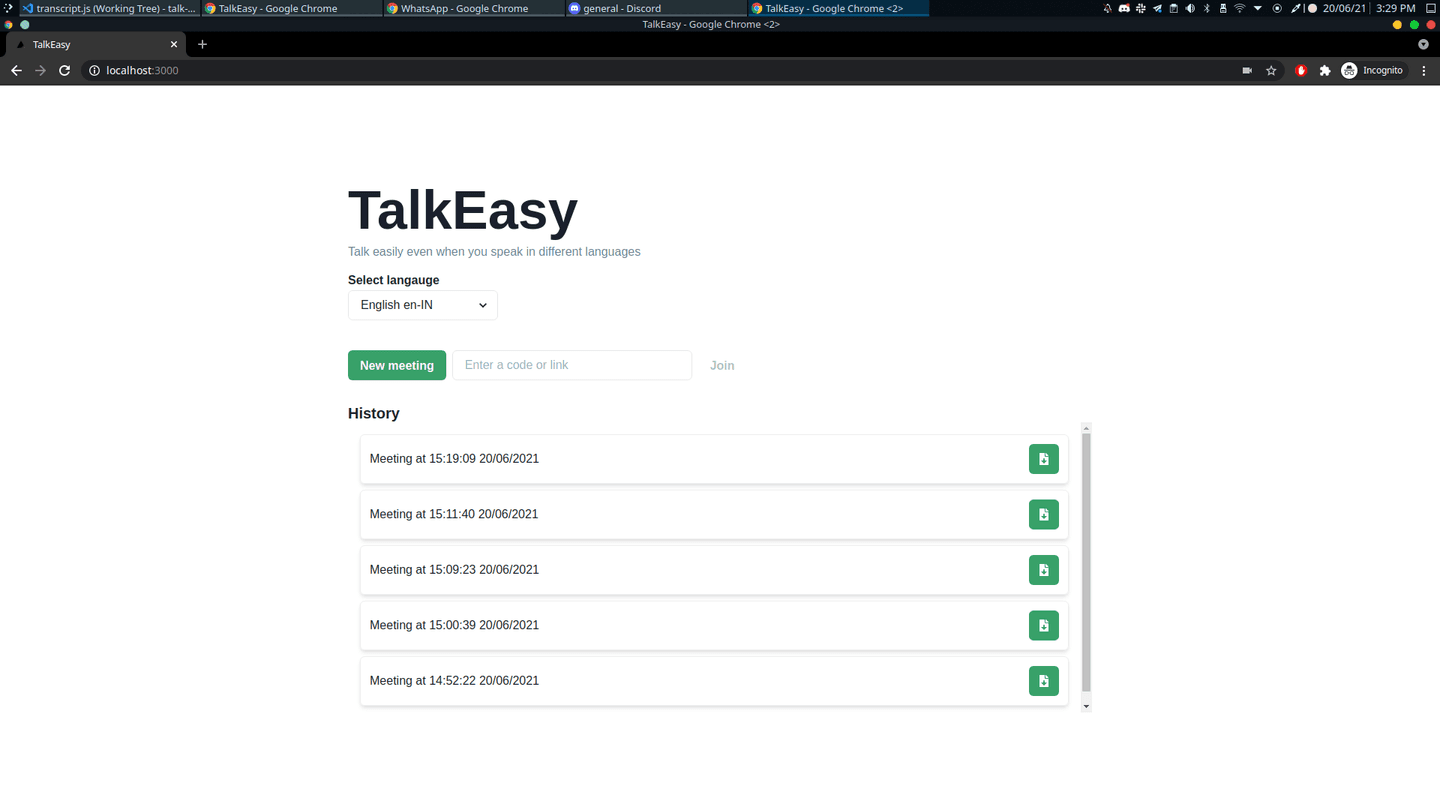The image size is (1440, 810).
Task: Click the Join button
Action: click(722, 365)
